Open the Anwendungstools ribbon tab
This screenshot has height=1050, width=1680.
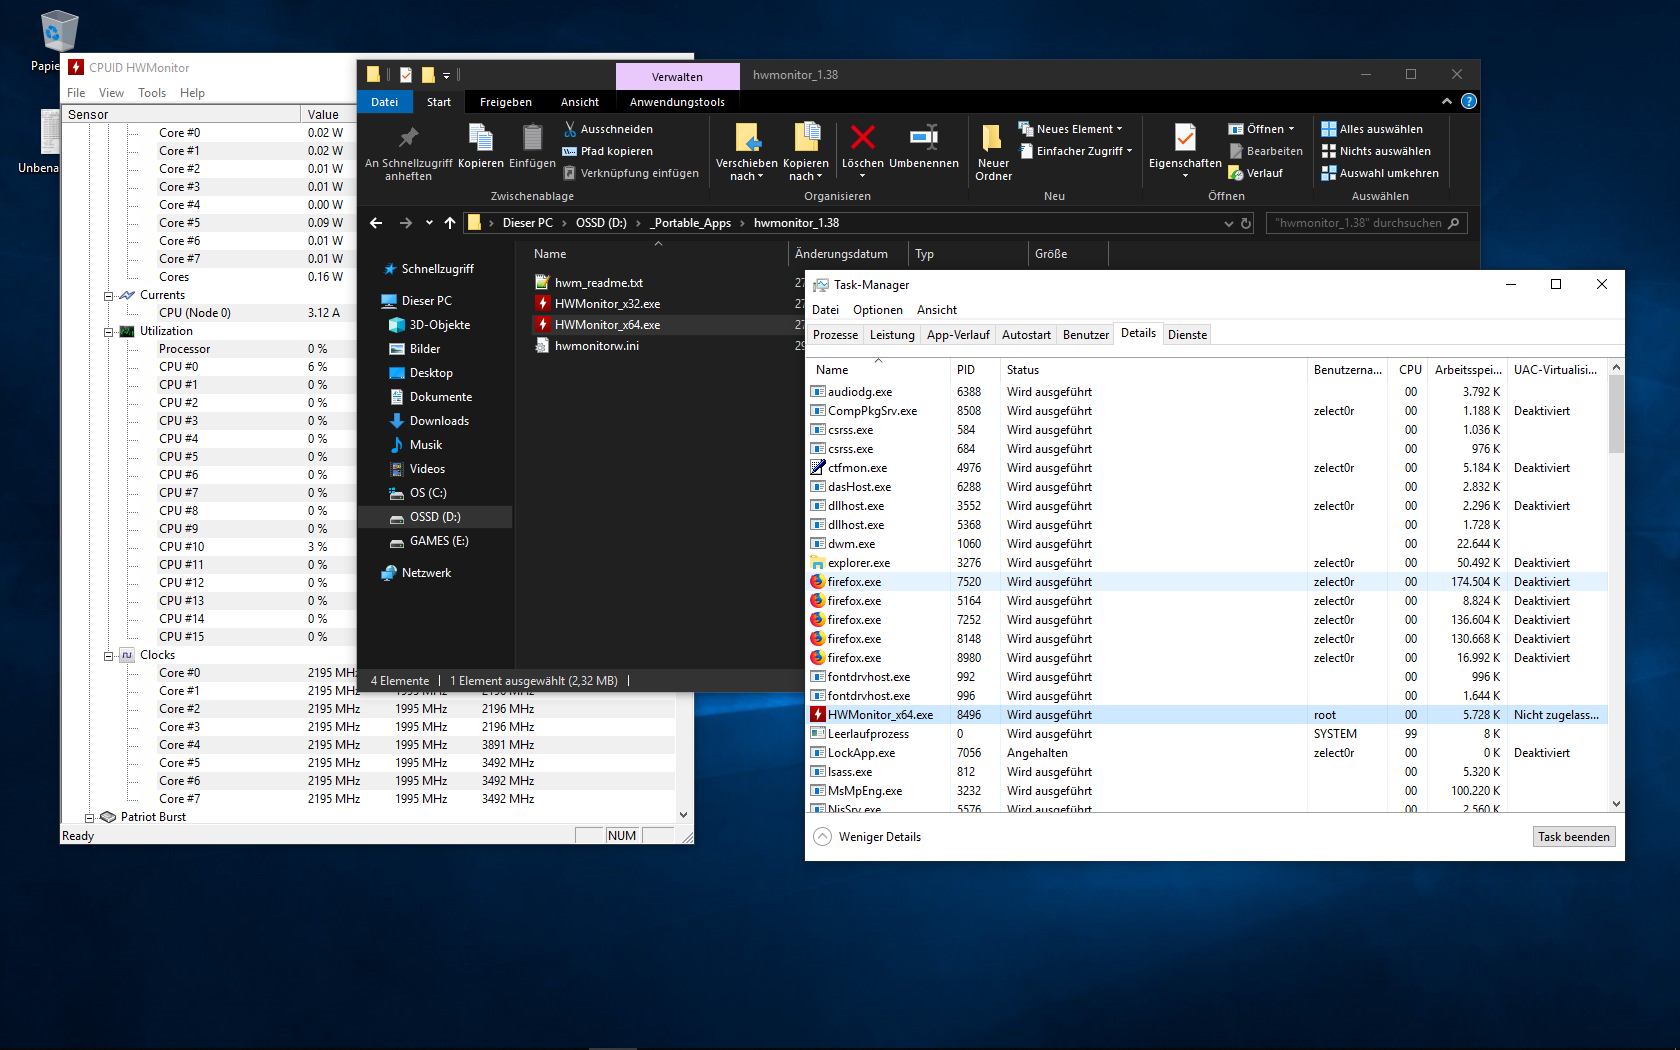(677, 102)
